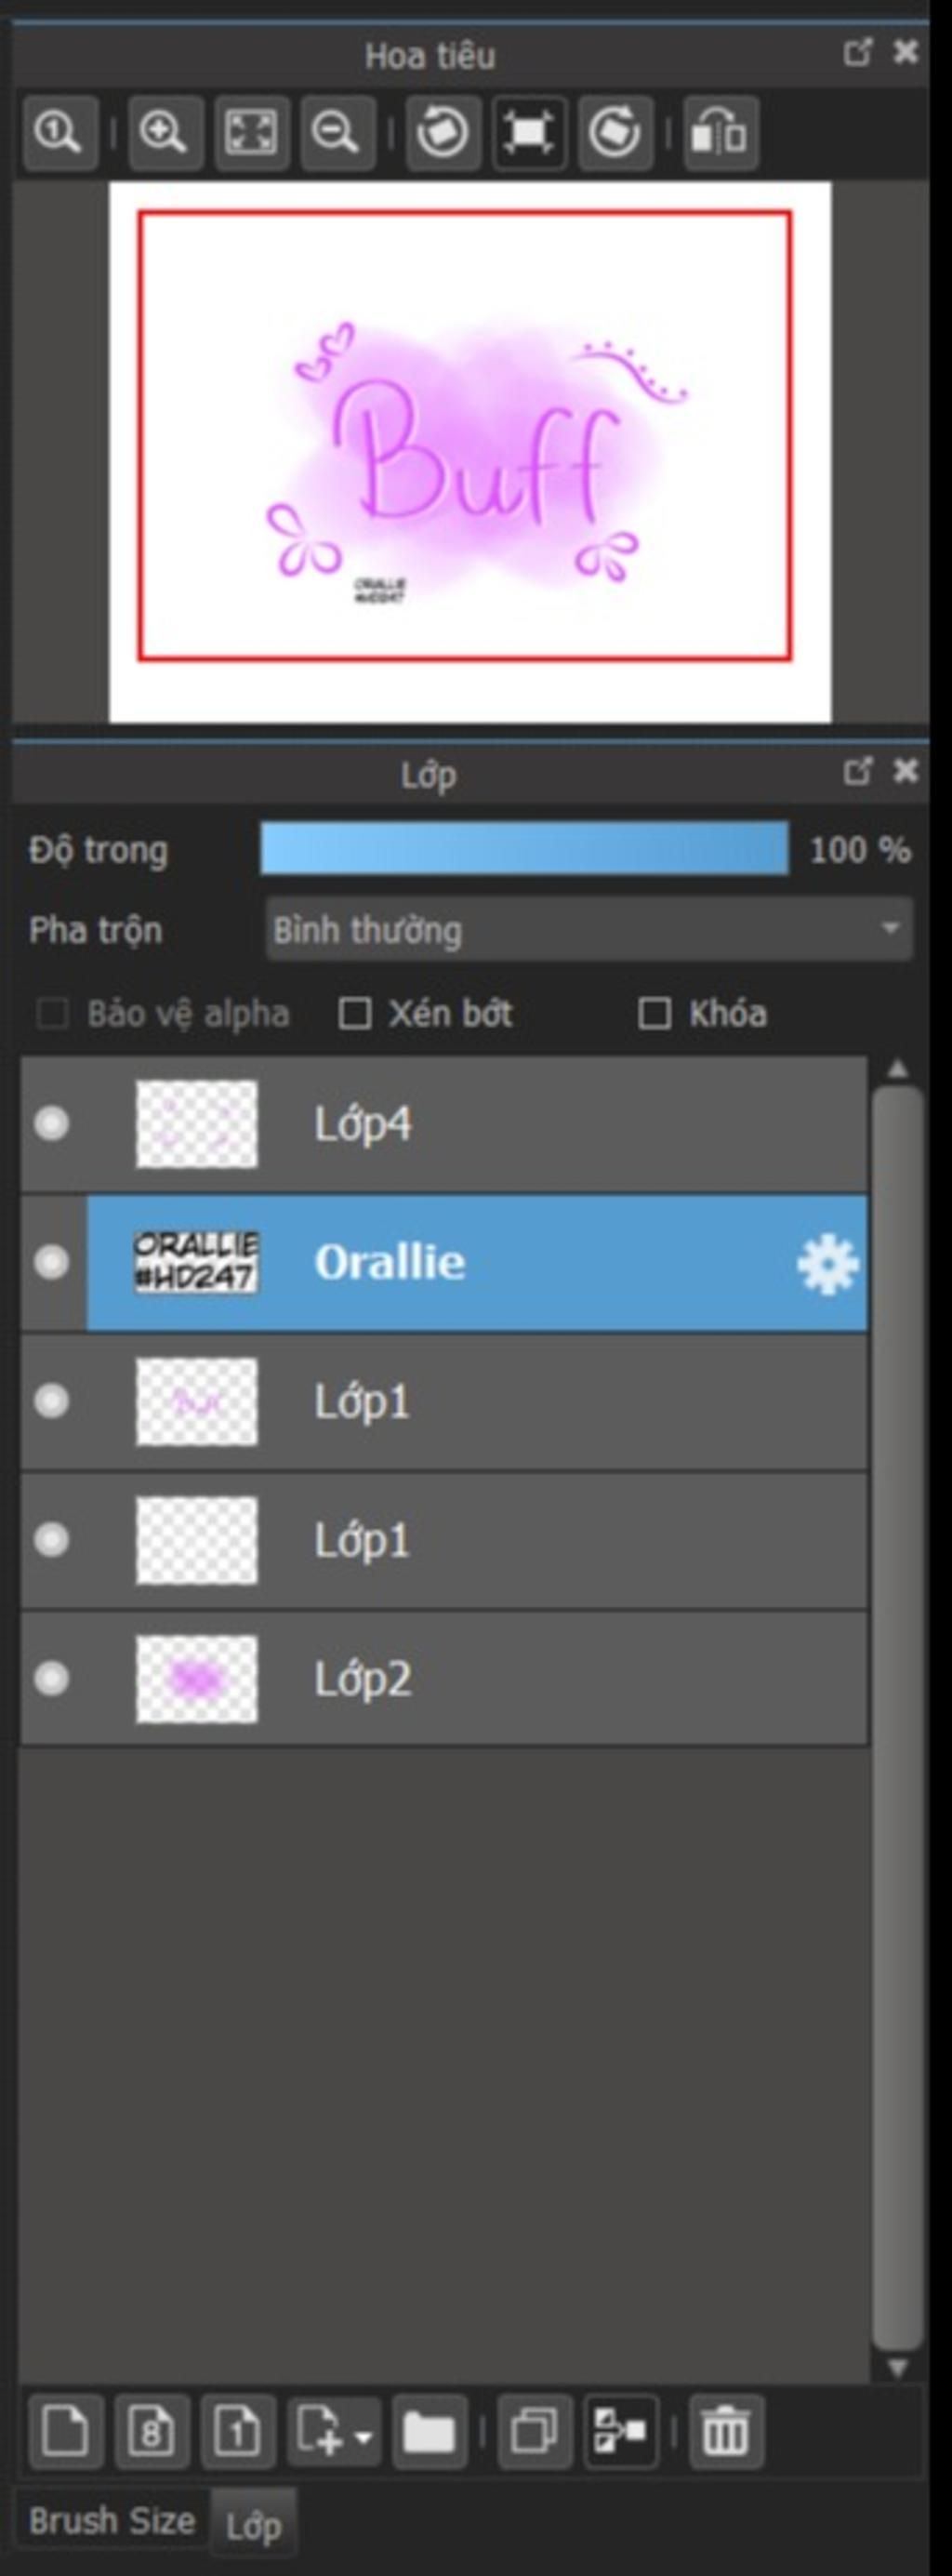Switch to the Brush Size tab
This screenshot has width=952, height=2576.
click(111, 2521)
